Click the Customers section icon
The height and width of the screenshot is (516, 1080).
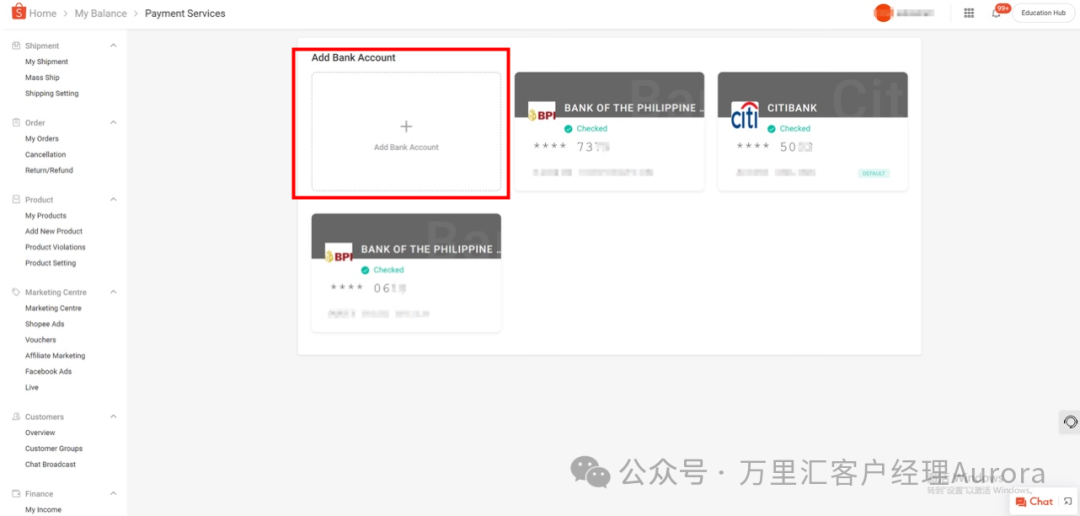[x=17, y=417]
